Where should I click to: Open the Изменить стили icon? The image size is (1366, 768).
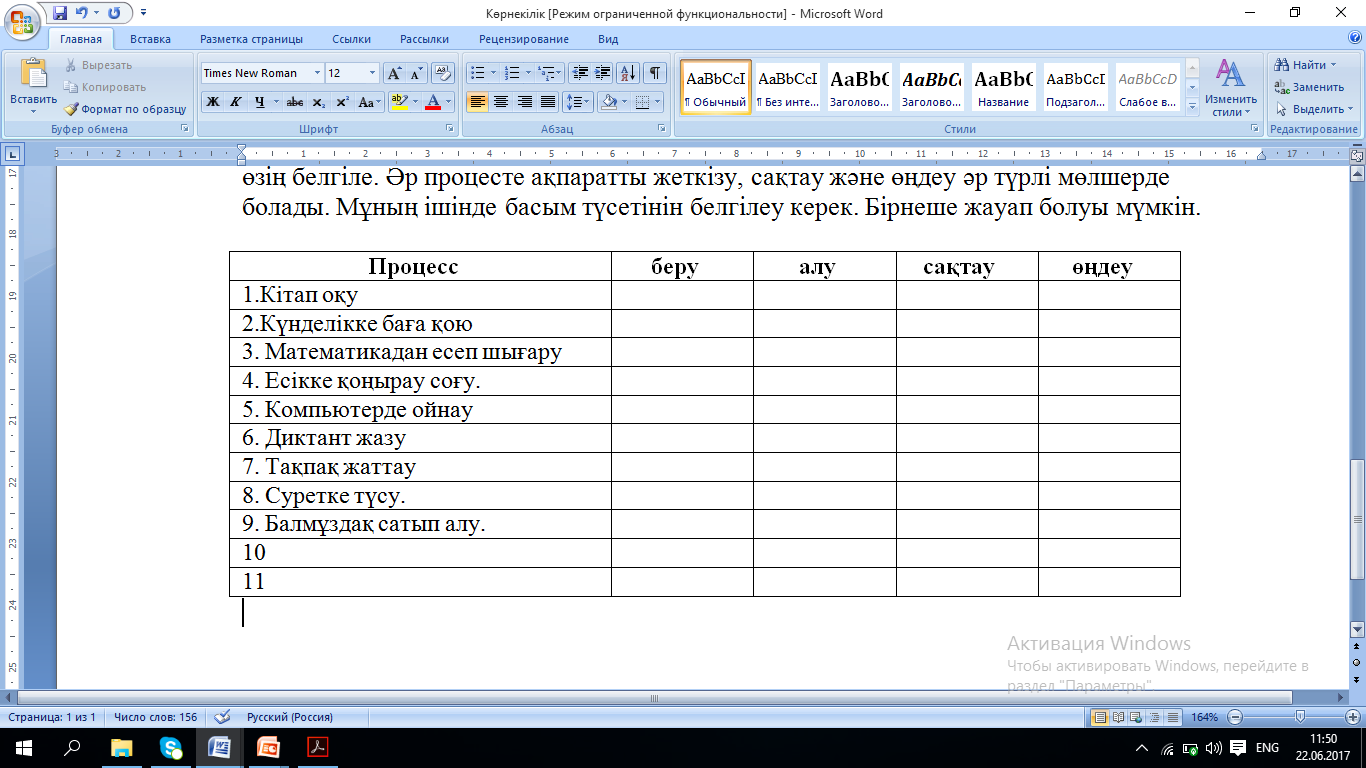(x=1231, y=88)
